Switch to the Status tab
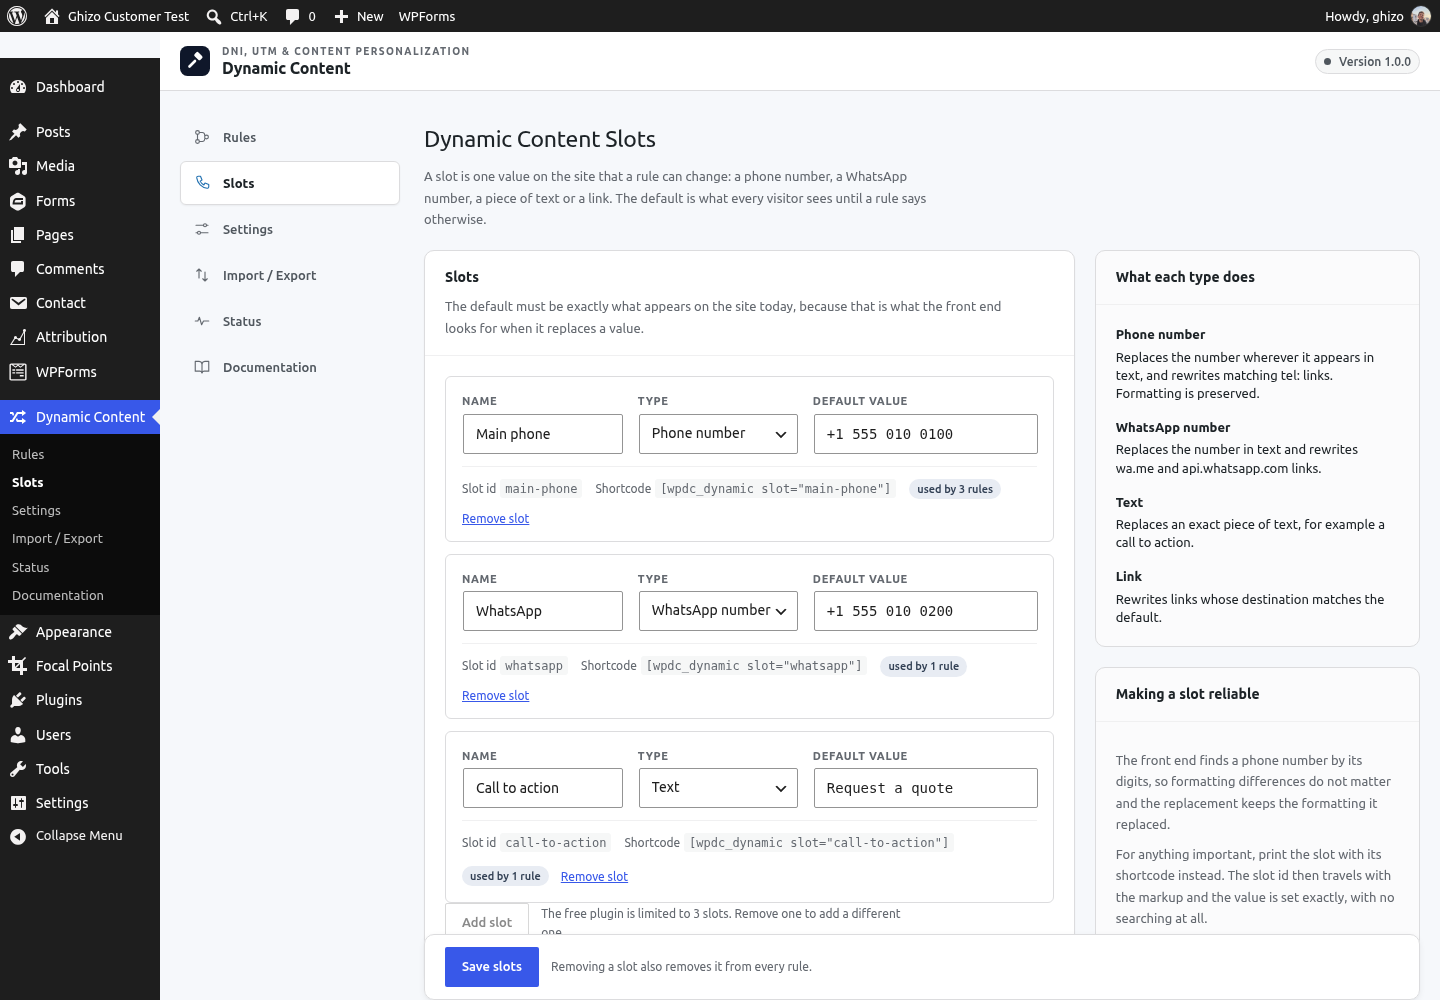The height and width of the screenshot is (1000, 1440). pyautogui.click(x=290, y=321)
